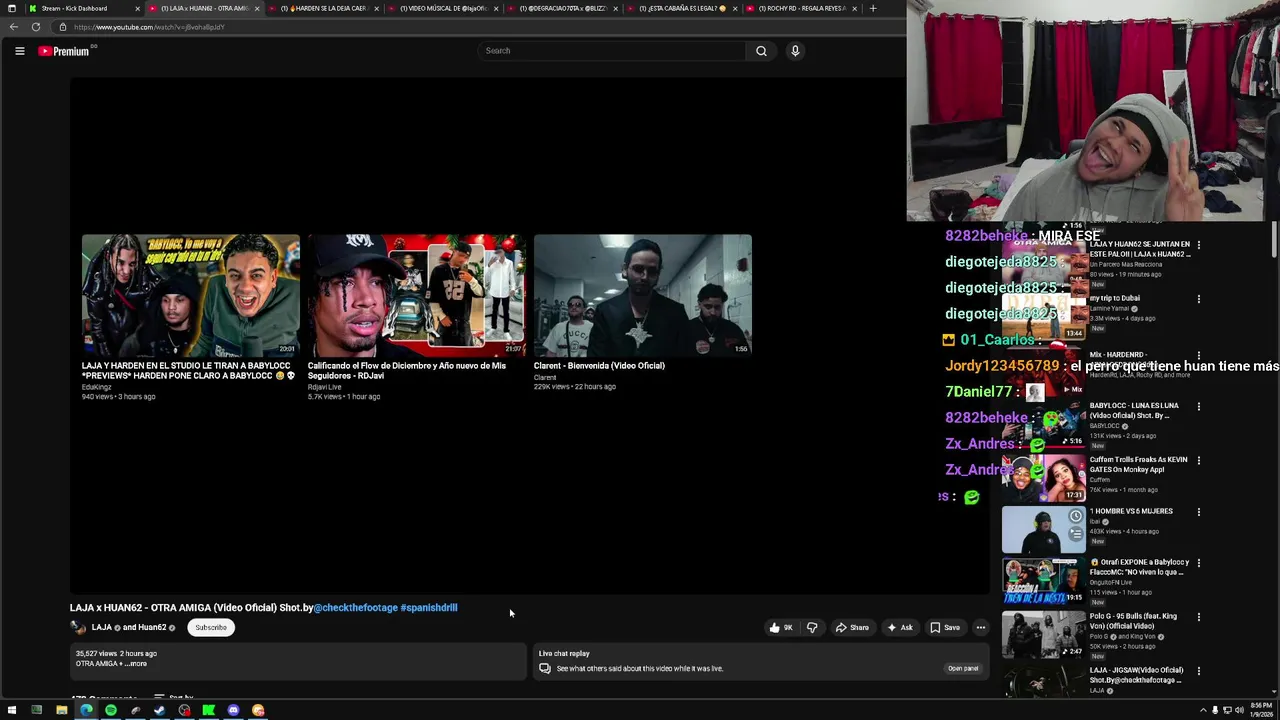Open the Polo G - 95 Bulls thumbnail

point(1044,634)
